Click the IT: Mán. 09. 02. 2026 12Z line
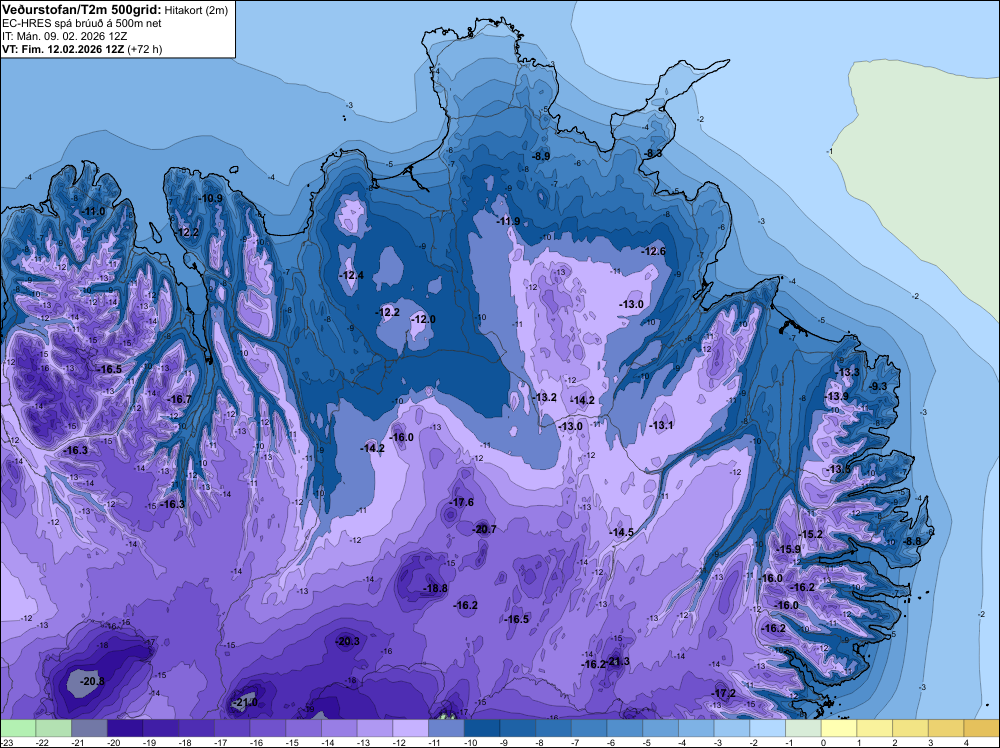This screenshot has height=748, width=1000. coord(64,36)
